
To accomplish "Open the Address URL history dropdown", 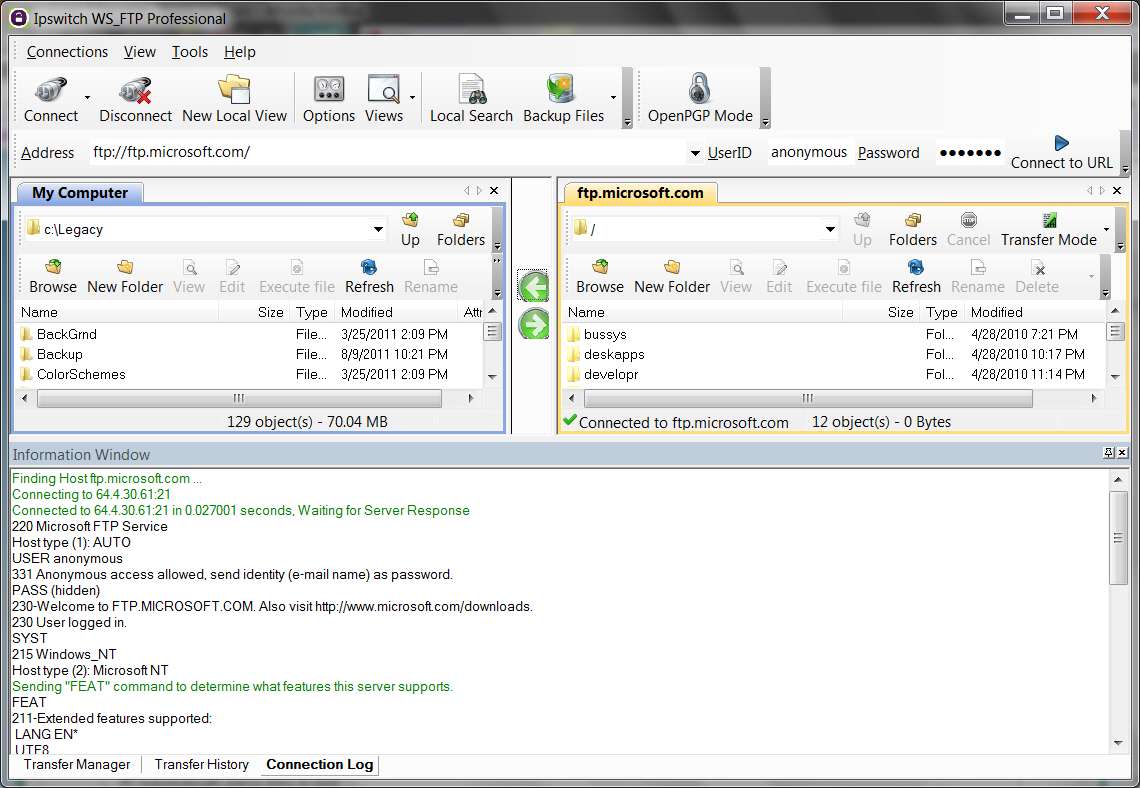I will tap(695, 153).
